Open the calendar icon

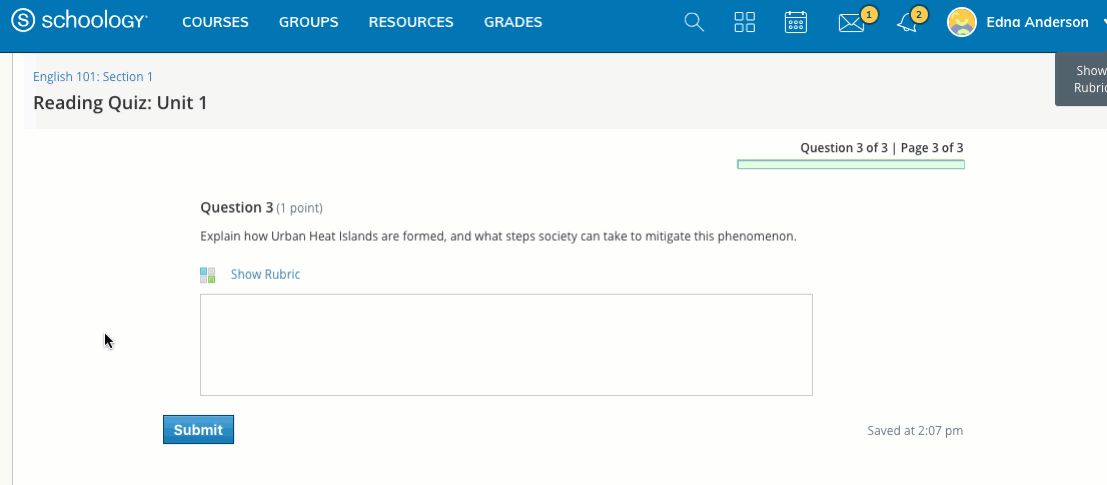pyautogui.click(x=796, y=22)
